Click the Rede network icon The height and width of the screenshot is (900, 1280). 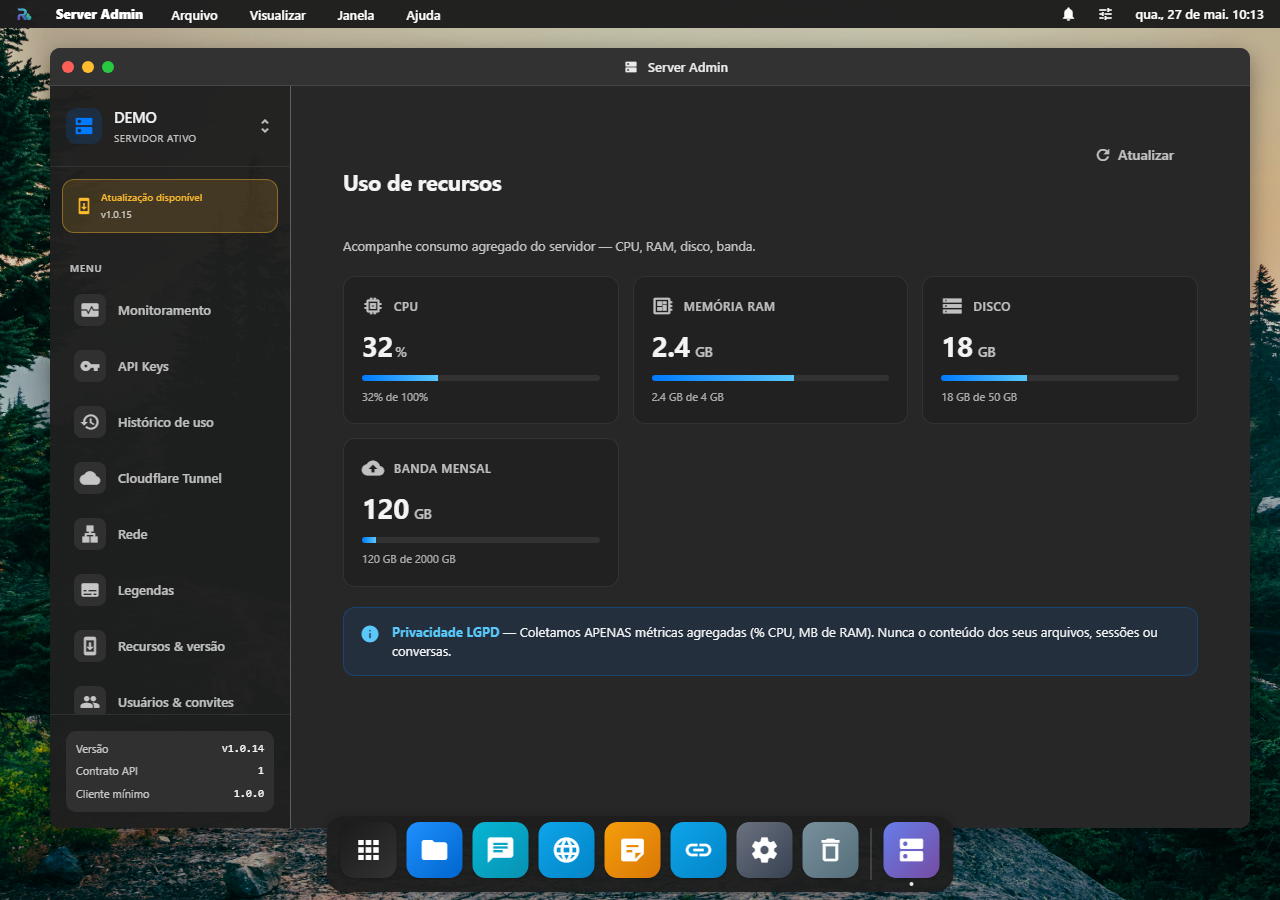point(90,534)
